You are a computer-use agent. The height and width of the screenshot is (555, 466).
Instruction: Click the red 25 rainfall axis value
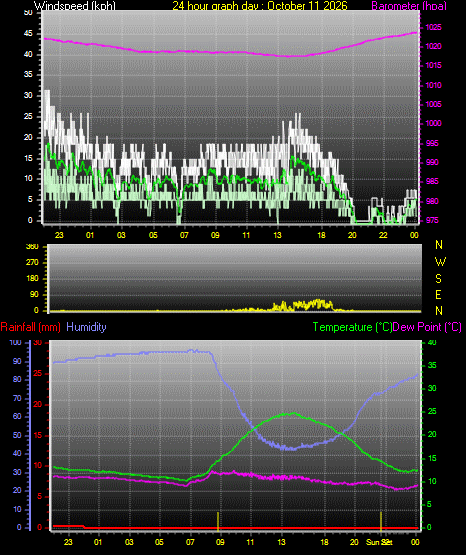point(38,374)
